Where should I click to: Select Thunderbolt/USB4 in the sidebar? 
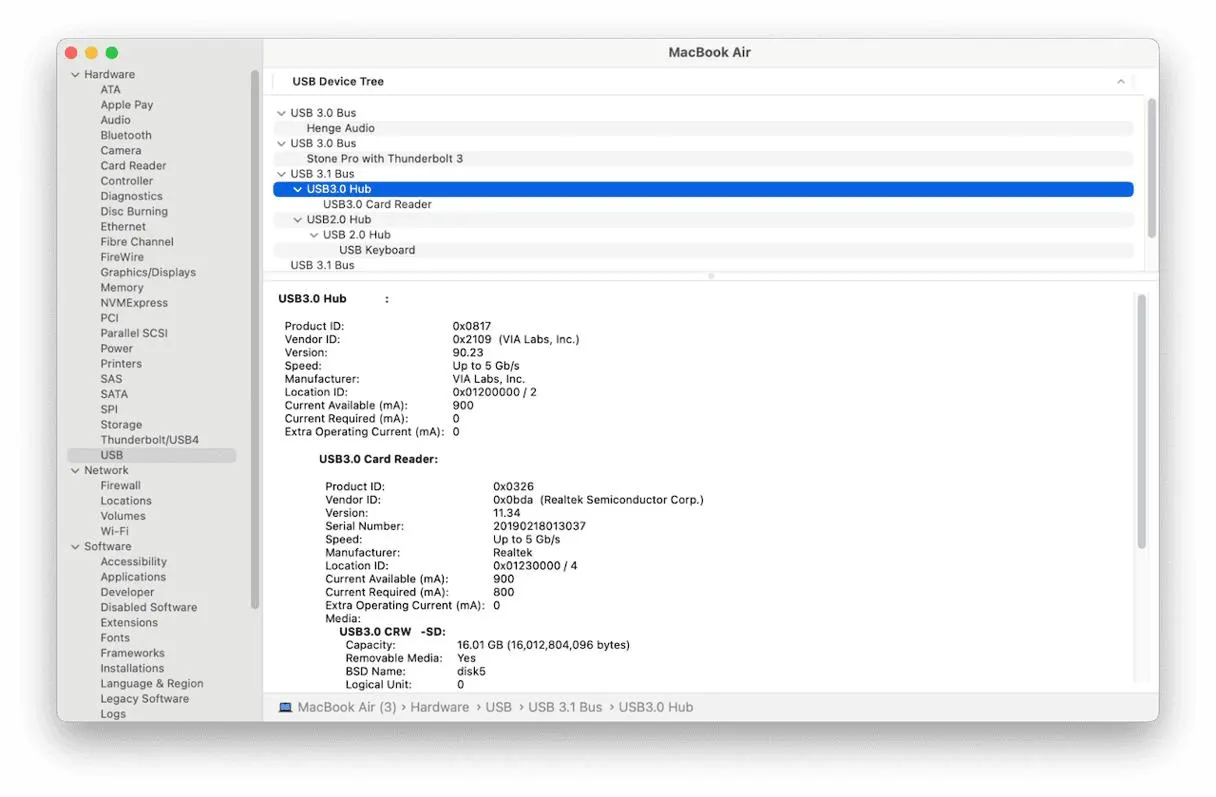(149, 440)
